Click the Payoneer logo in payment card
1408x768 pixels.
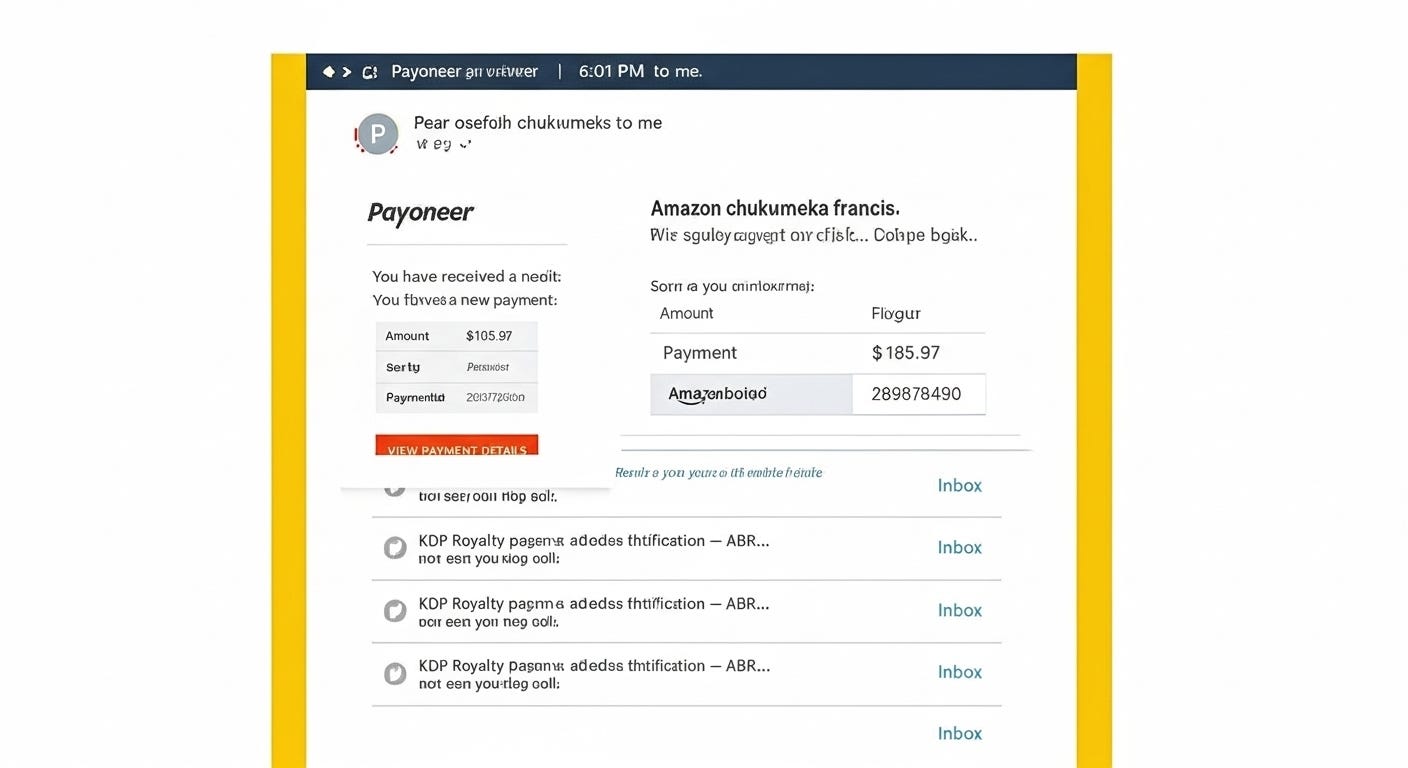(x=420, y=212)
